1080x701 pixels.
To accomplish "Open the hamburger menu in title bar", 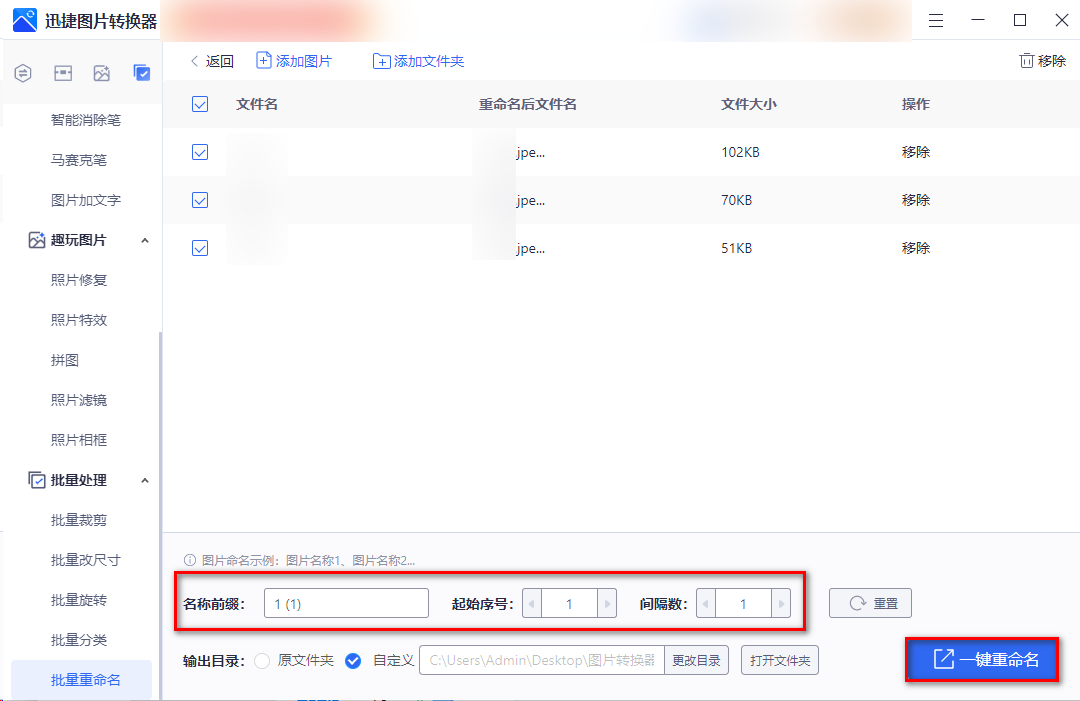I will [936, 20].
